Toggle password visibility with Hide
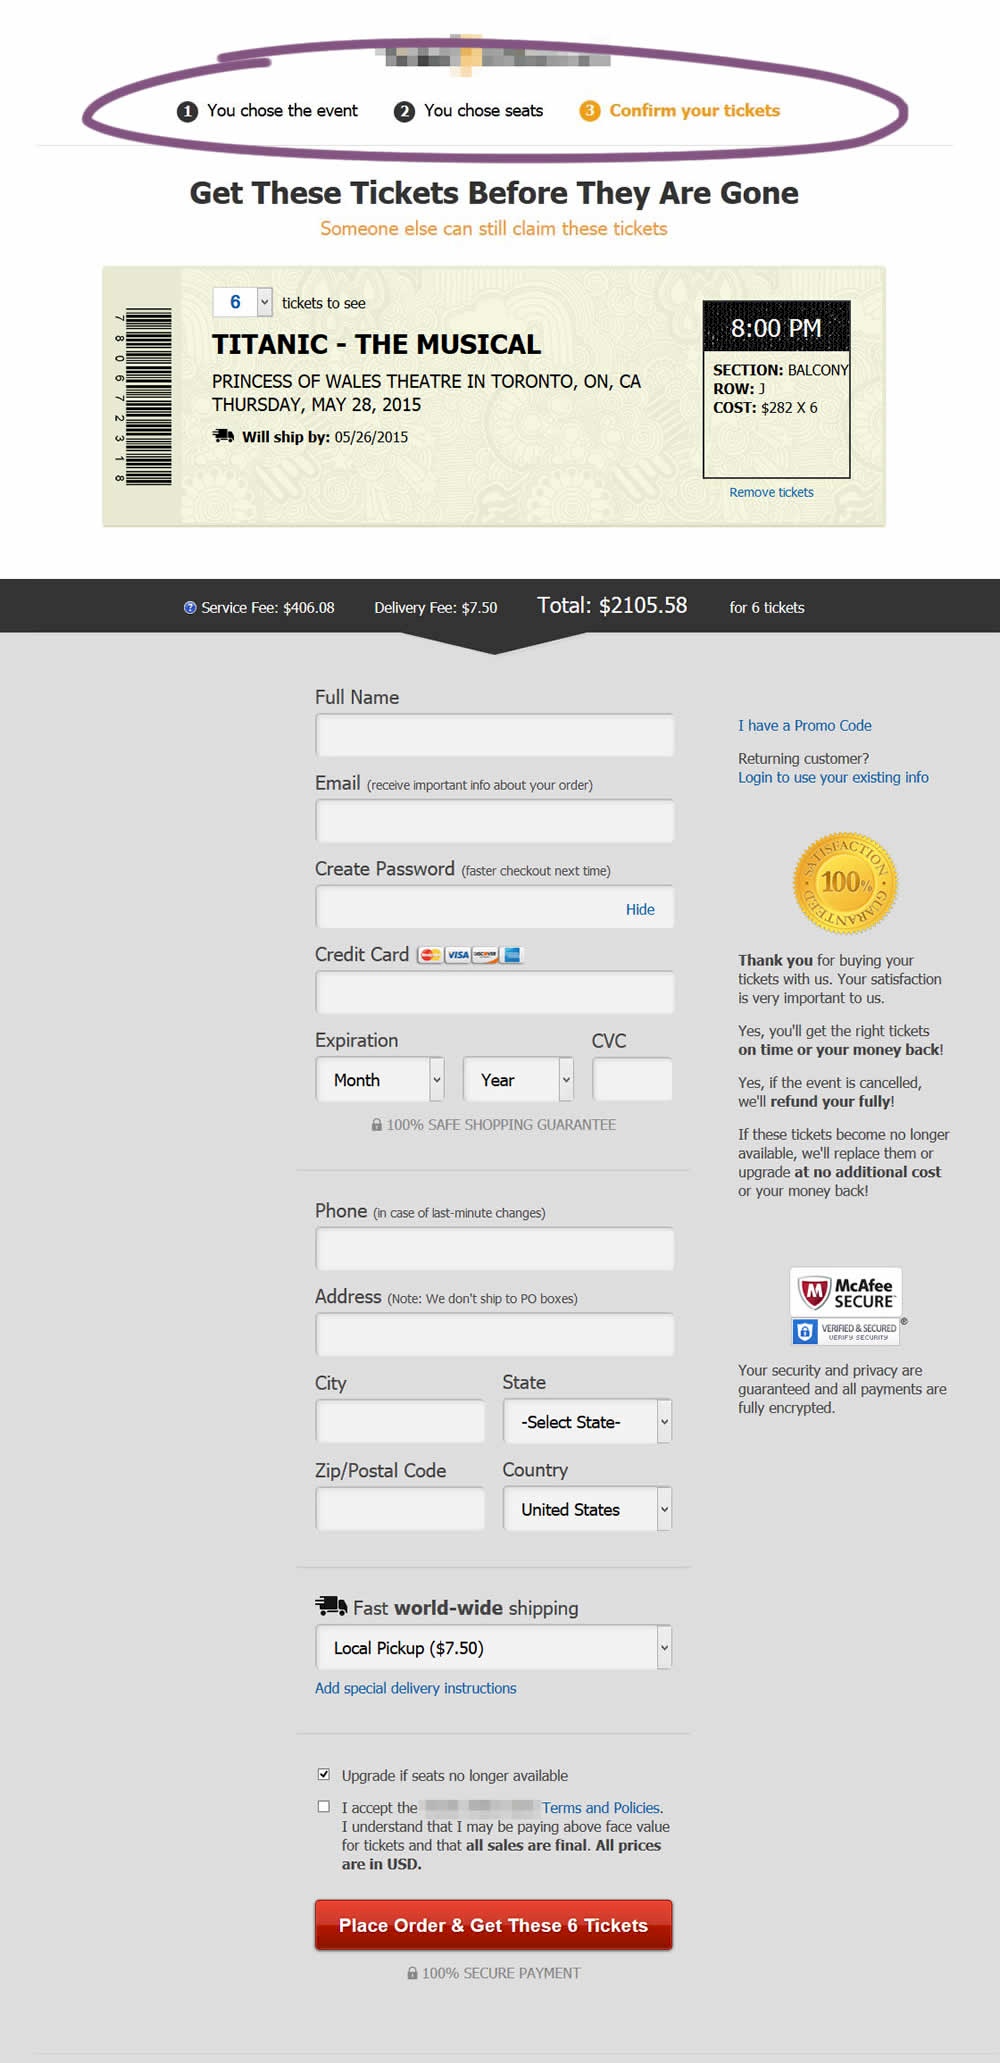The width and height of the screenshot is (1000, 2063). tap(640, 909)
